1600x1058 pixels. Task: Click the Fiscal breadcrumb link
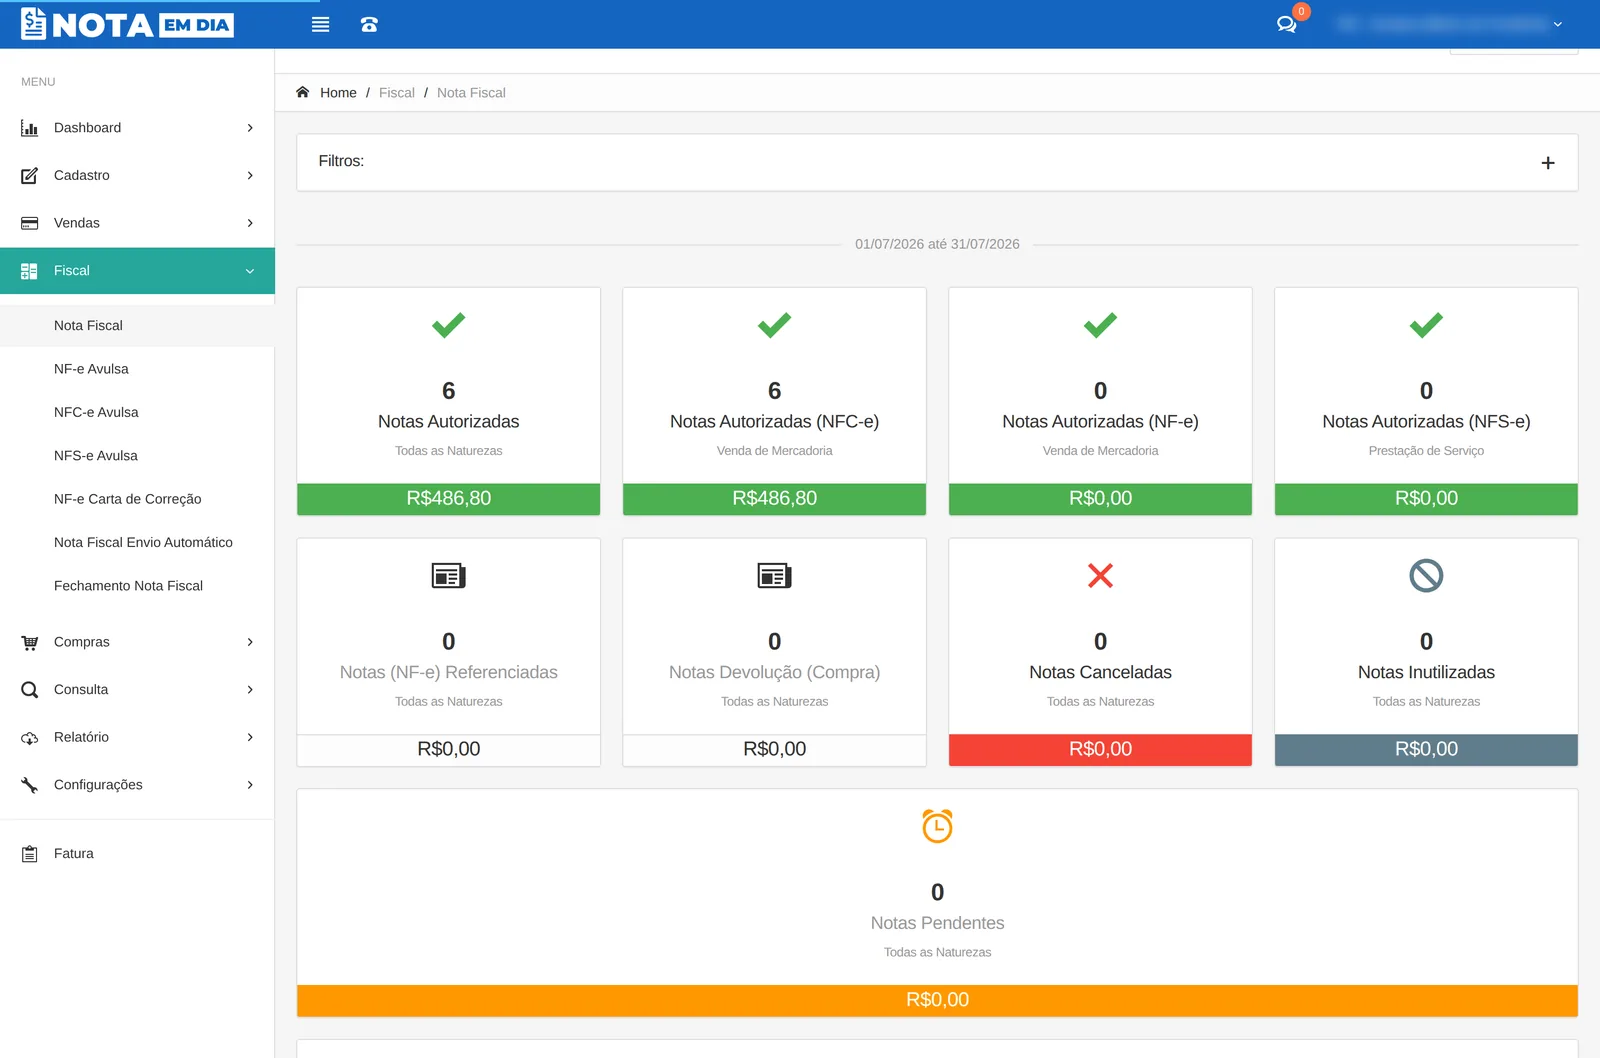[x=396, y=93]
